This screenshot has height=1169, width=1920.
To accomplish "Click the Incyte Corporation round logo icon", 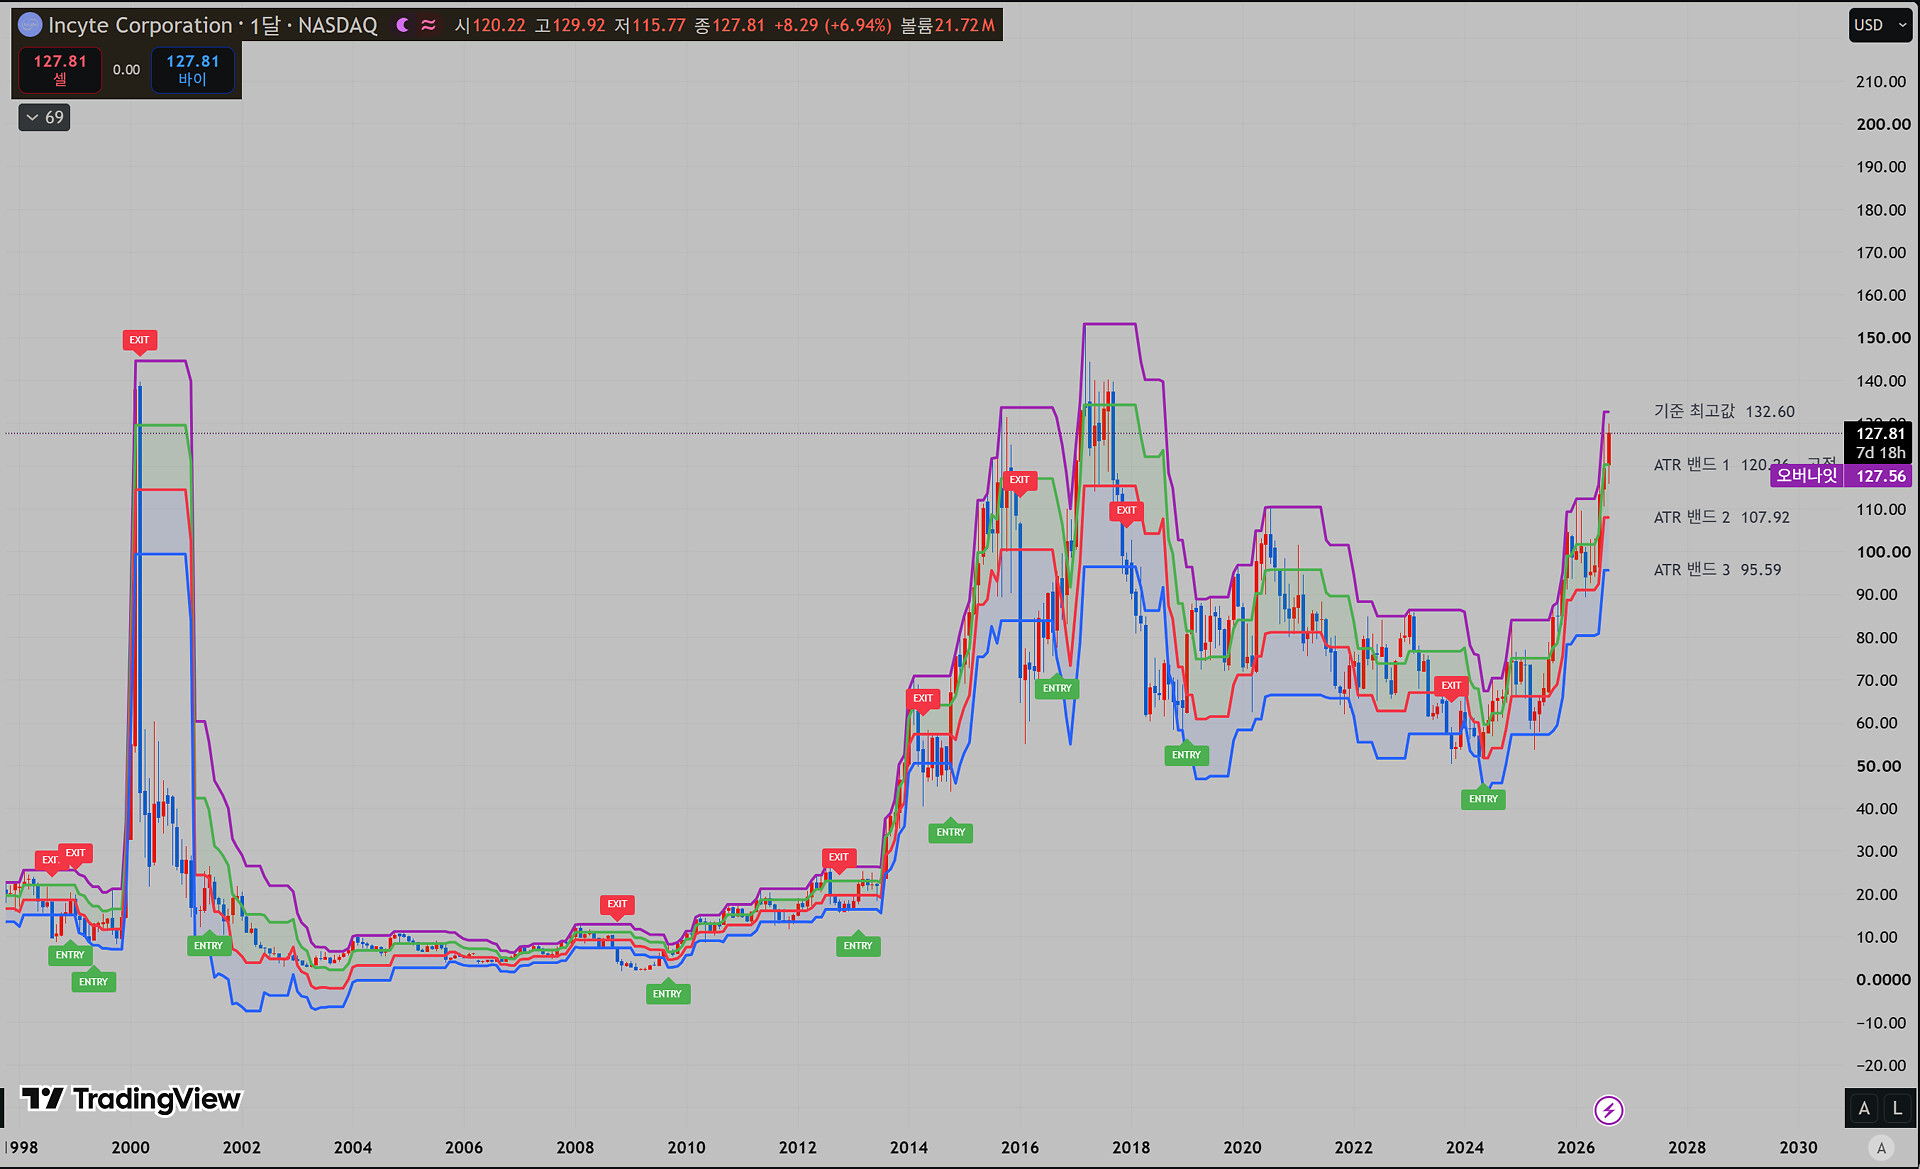I will point(30,25).
